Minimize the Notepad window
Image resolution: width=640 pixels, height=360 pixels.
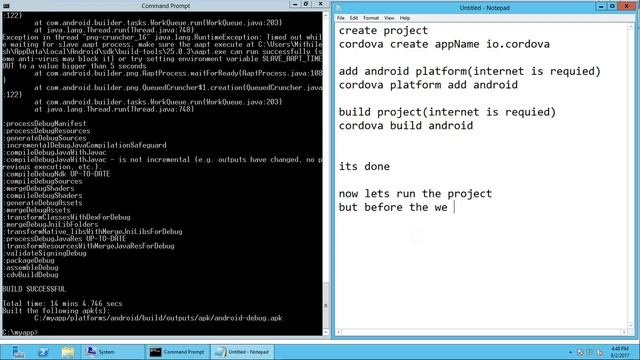[x=601, y=7]
